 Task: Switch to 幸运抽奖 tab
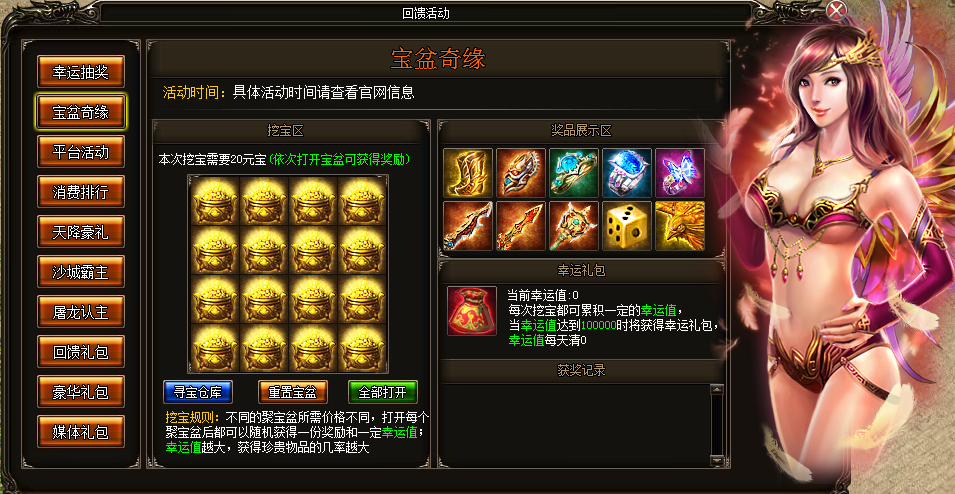[80, 72]
